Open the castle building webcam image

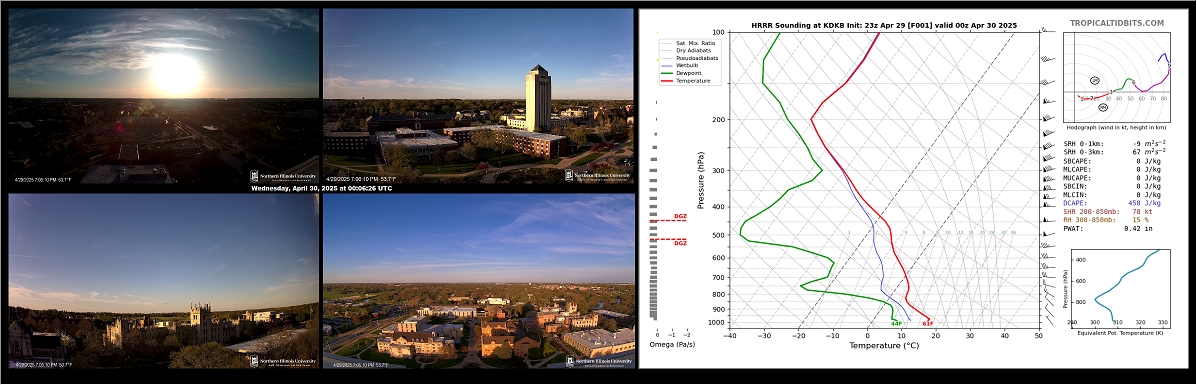coord(163,281)
